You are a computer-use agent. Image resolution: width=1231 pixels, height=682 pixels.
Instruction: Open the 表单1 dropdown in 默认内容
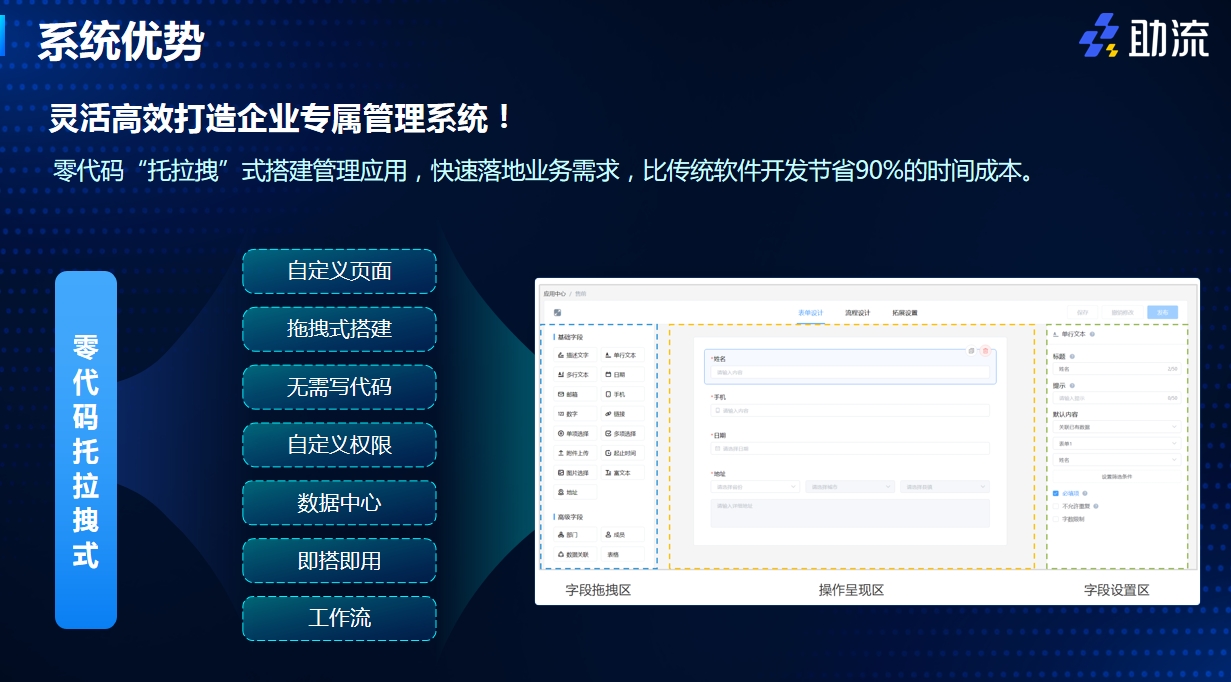(x=1116, y=443)
